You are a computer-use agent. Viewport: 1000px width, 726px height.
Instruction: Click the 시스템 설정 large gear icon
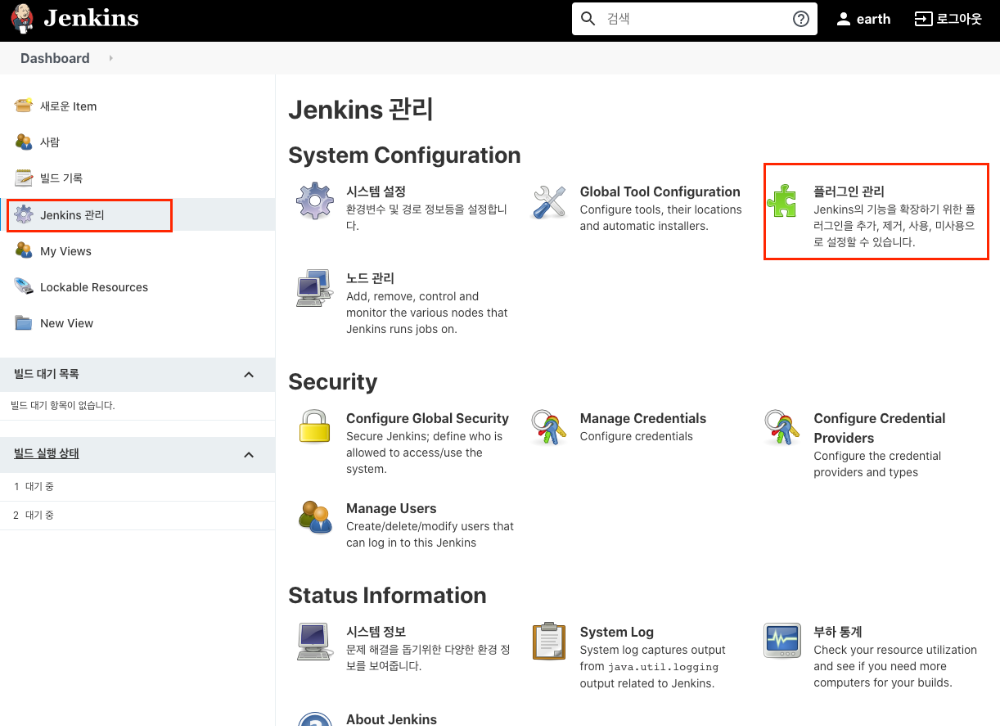tap(314, 200)
